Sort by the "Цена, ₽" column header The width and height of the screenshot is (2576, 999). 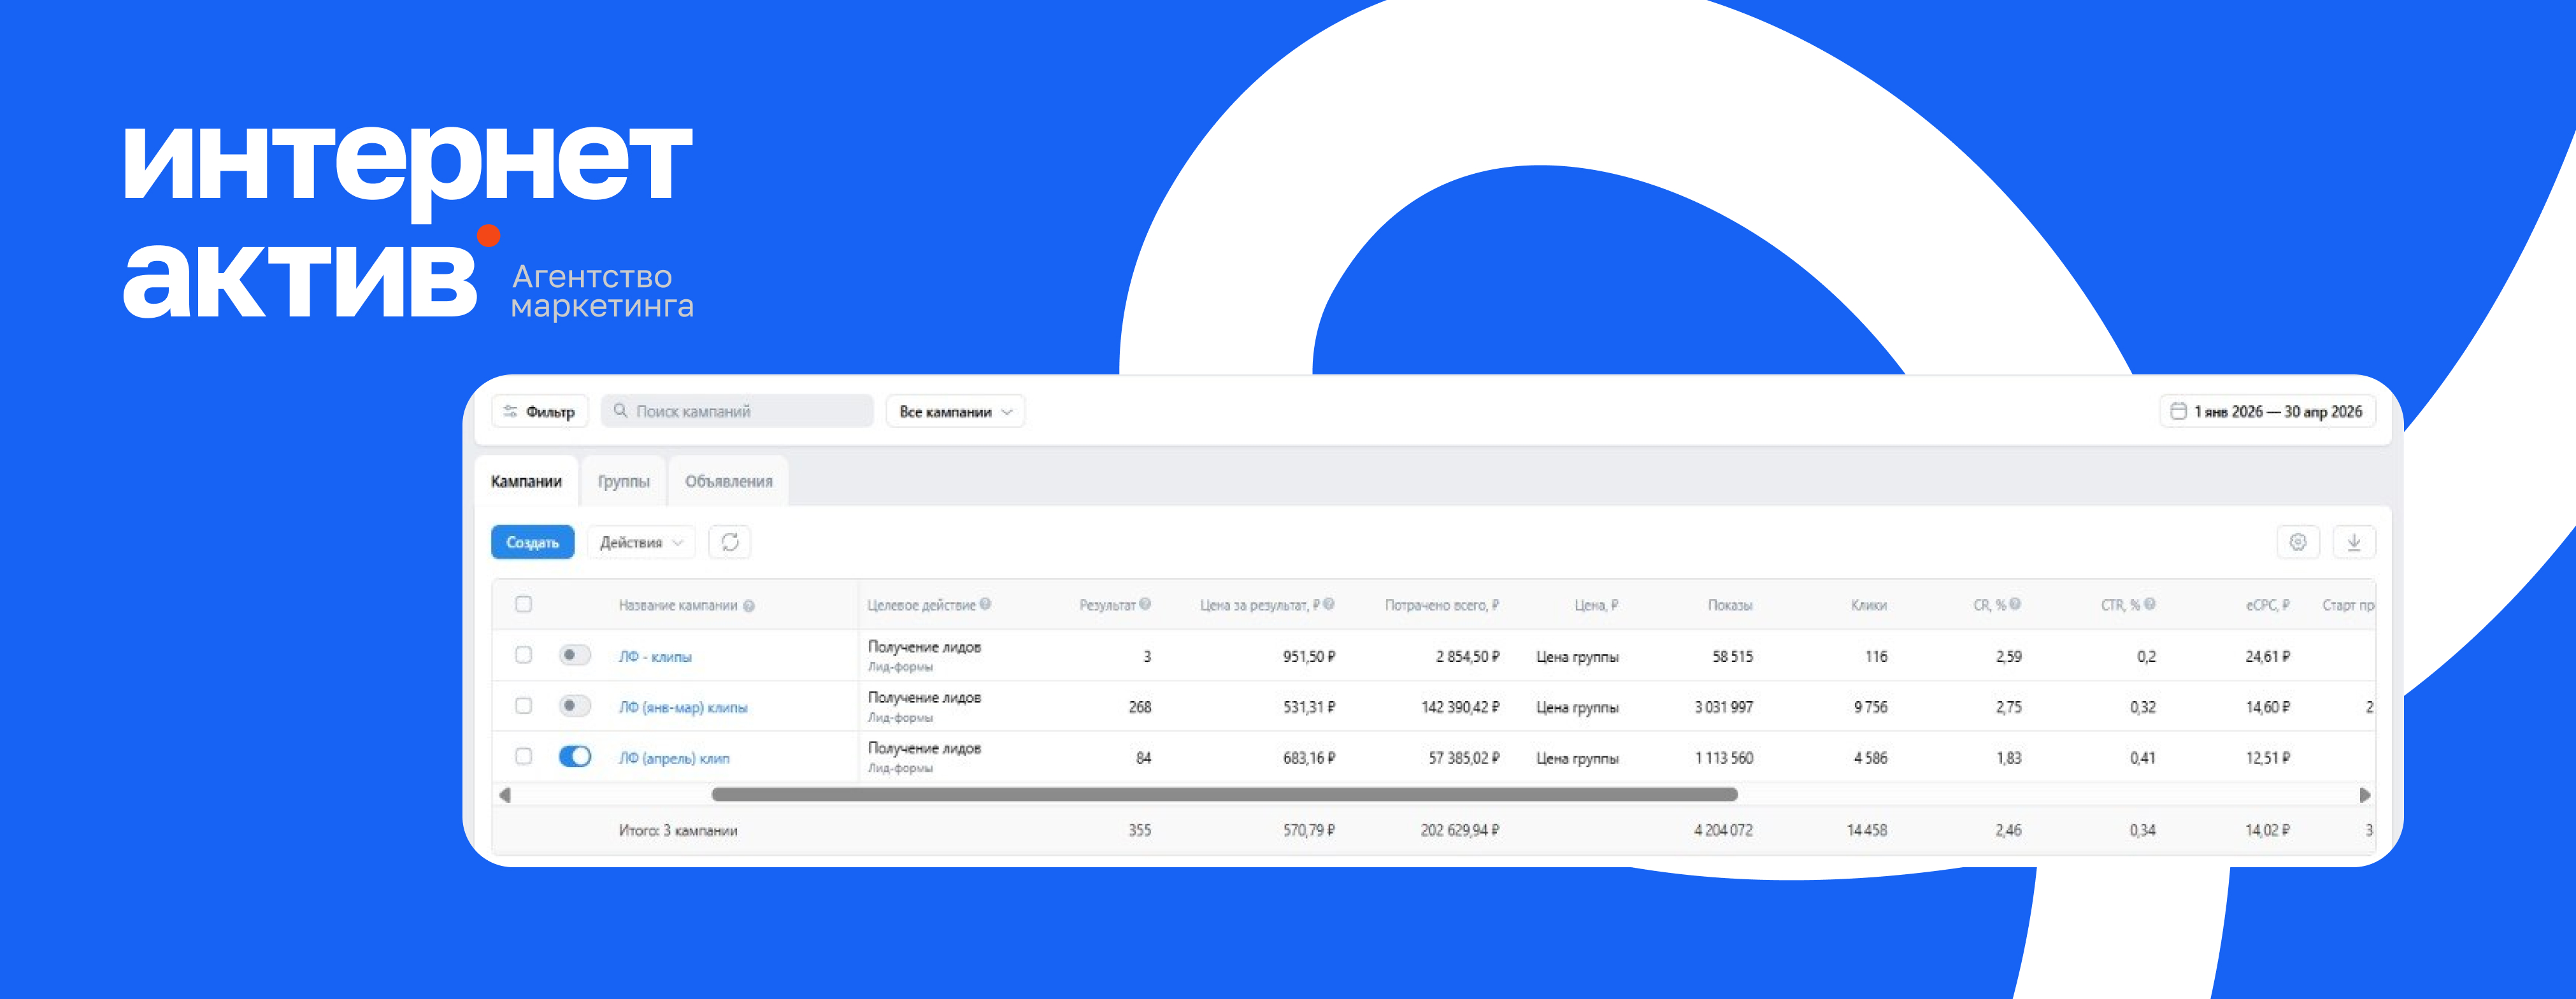[1596, 605]
